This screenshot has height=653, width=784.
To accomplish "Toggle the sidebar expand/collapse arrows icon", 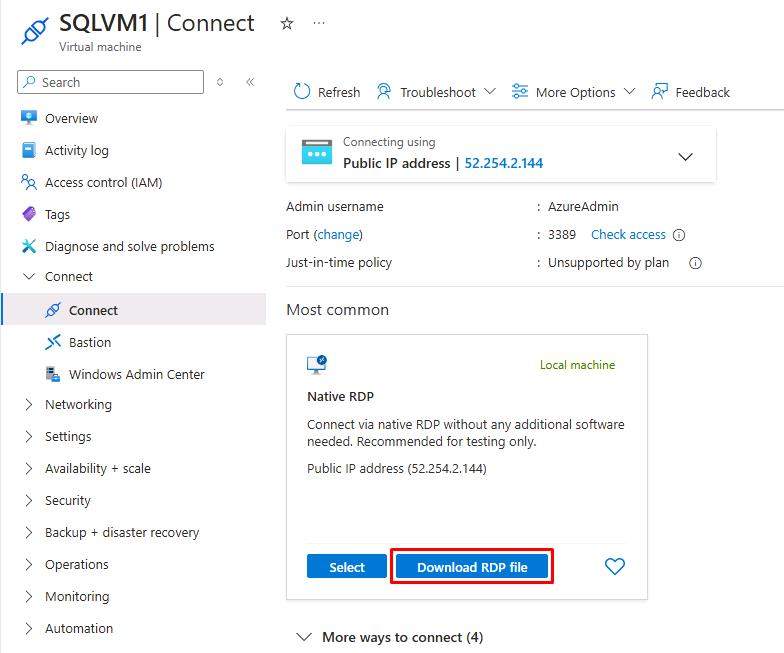I will click(220, 82).
